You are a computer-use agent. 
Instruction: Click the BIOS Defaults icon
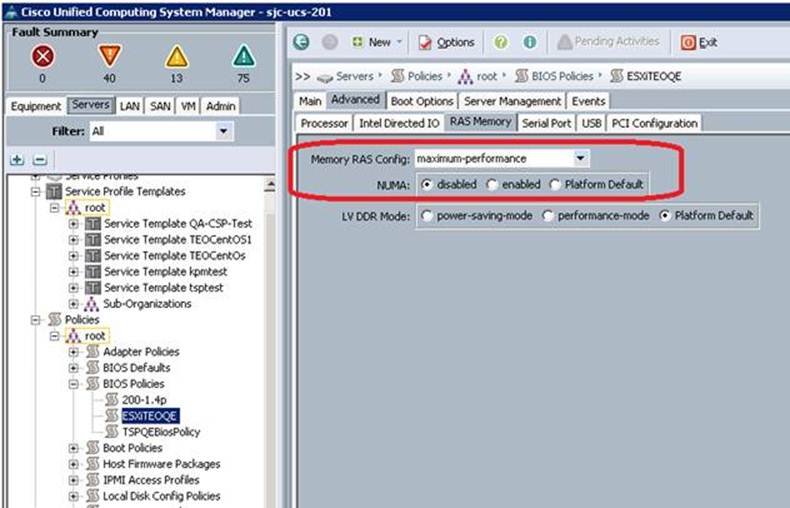coord(92,368)
